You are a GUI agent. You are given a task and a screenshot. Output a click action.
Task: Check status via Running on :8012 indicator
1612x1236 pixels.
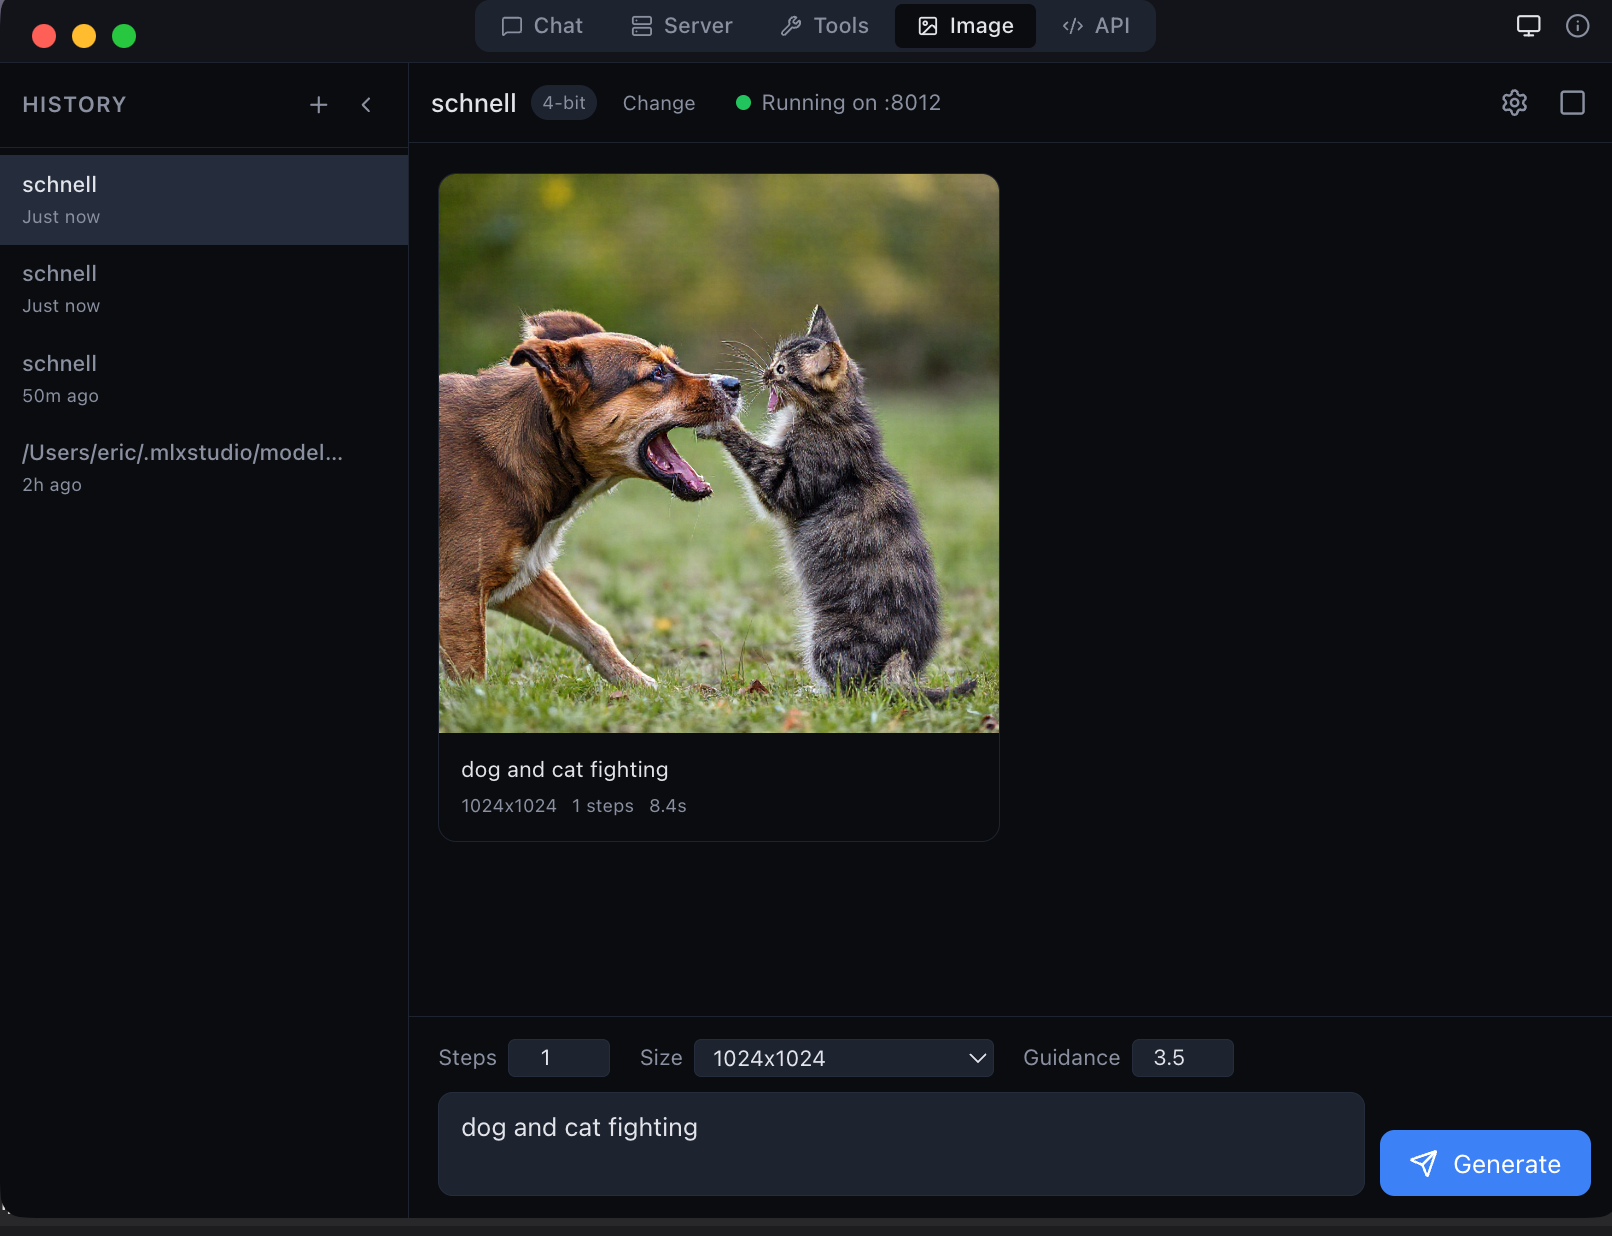[x=838, y=103]
